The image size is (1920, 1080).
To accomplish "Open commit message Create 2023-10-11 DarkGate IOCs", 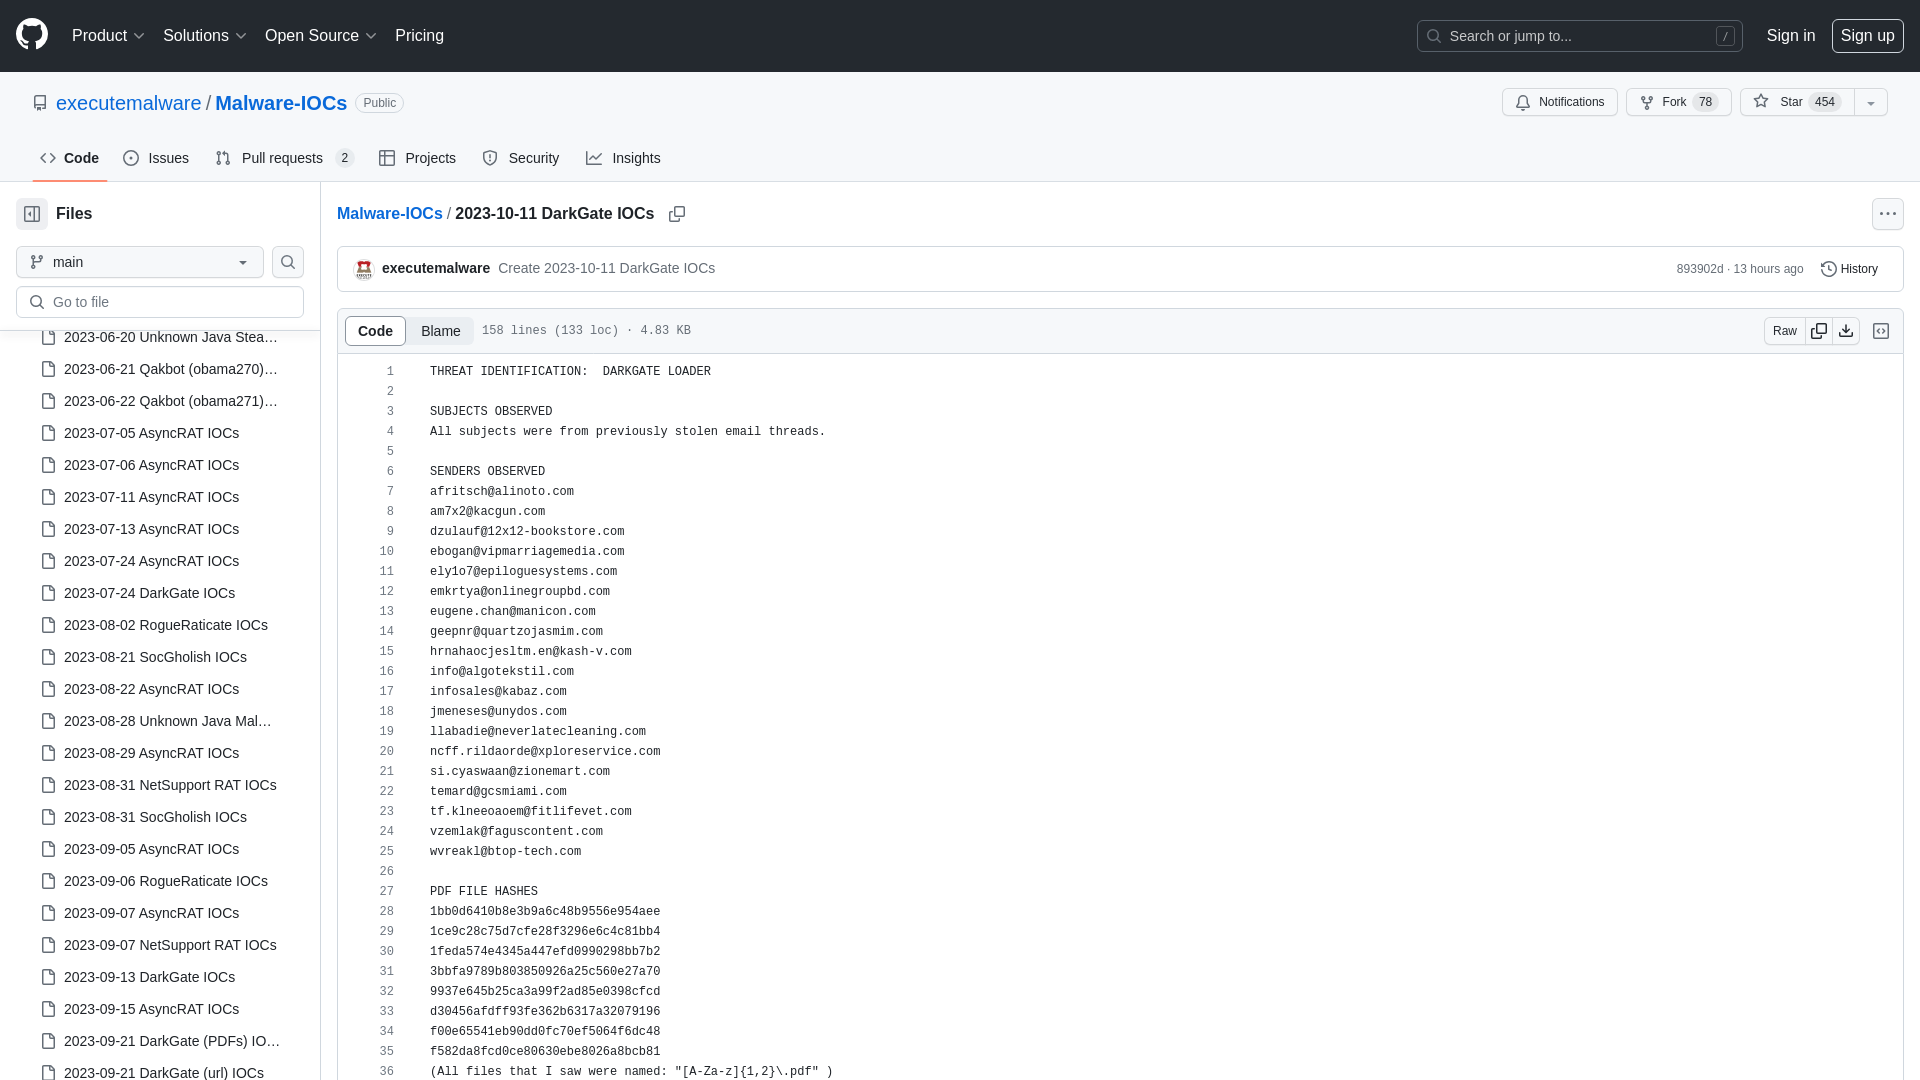I will [x=606, y=268].
